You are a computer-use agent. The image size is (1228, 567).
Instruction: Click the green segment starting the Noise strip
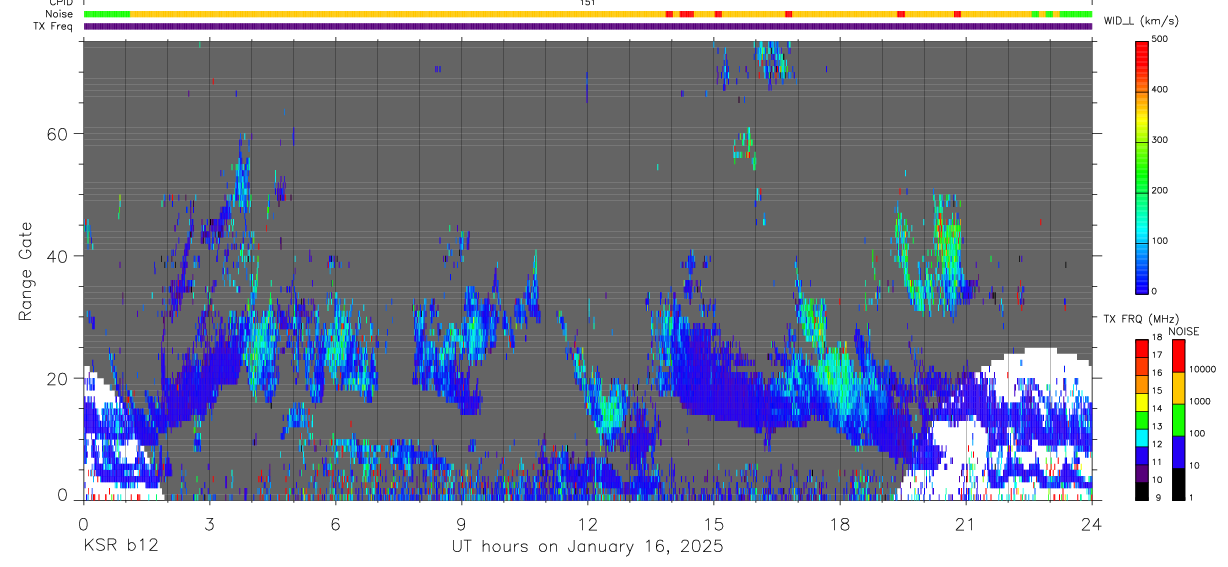point(107,14)
